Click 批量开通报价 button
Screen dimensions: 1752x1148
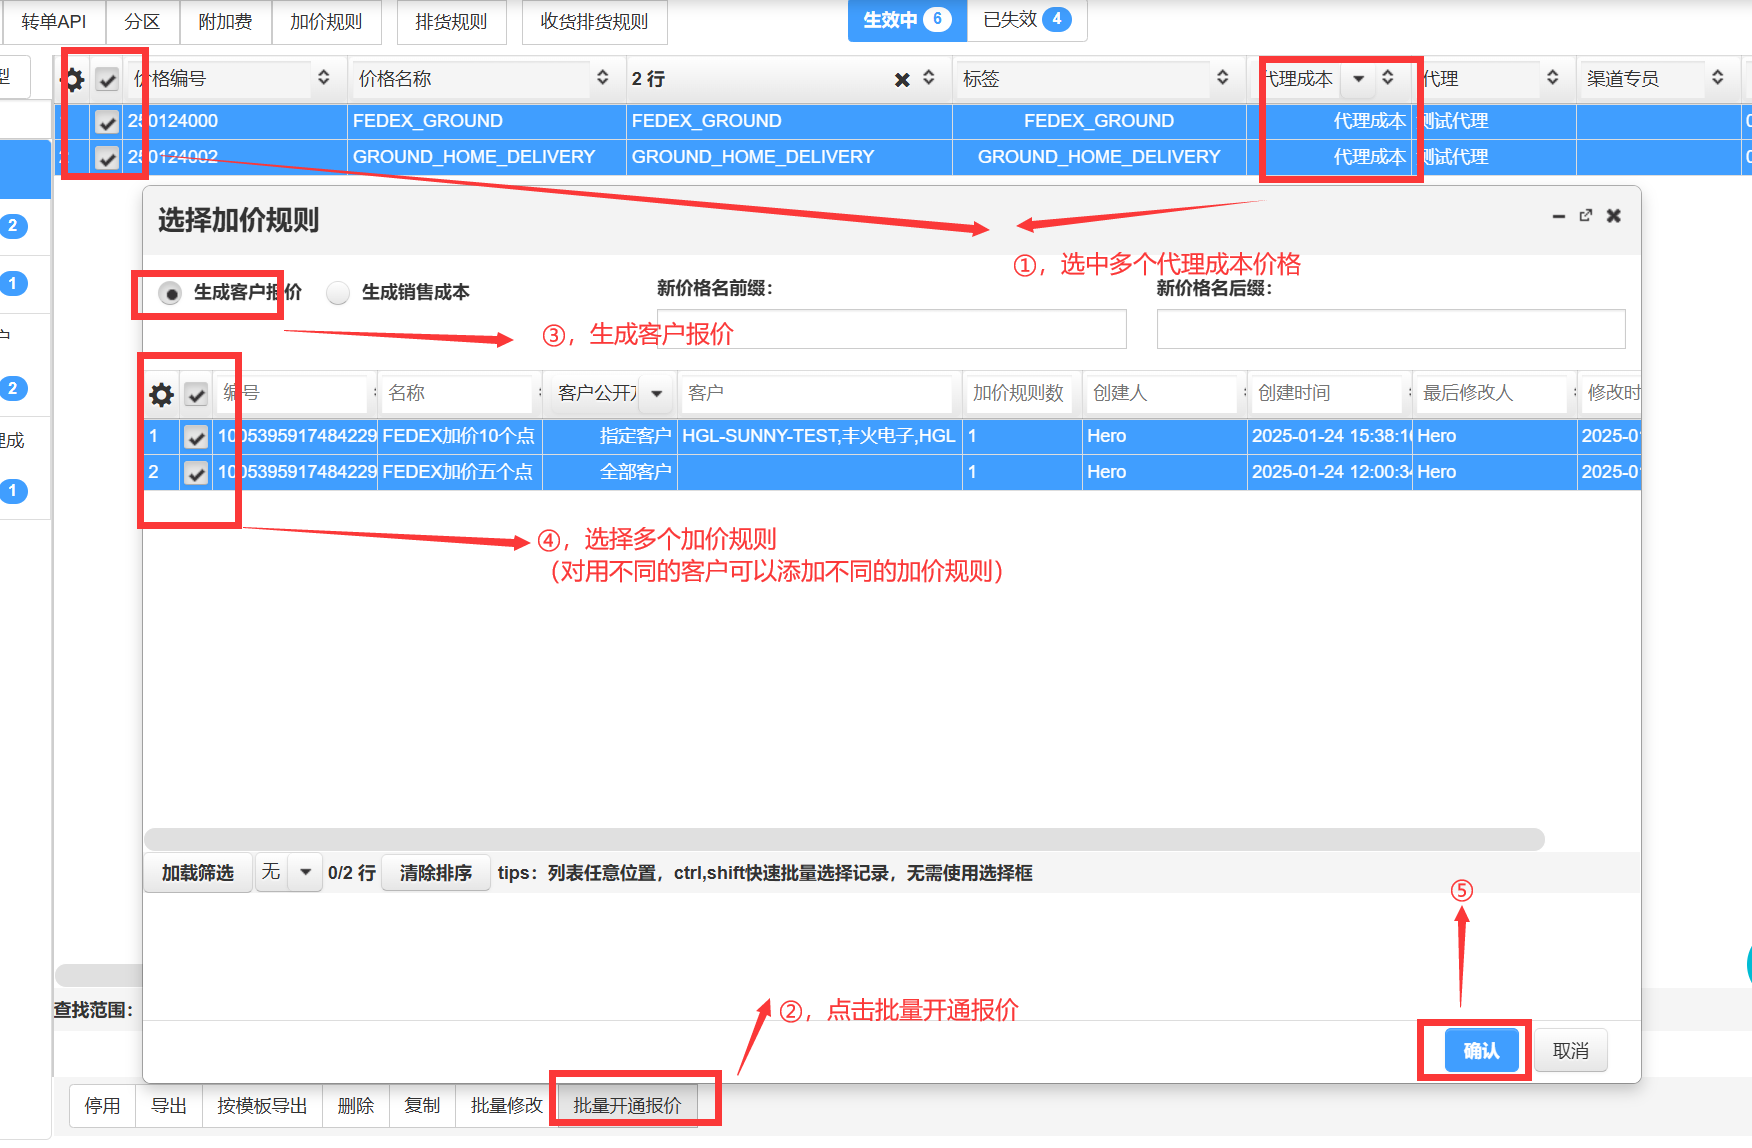(627, 1105)
